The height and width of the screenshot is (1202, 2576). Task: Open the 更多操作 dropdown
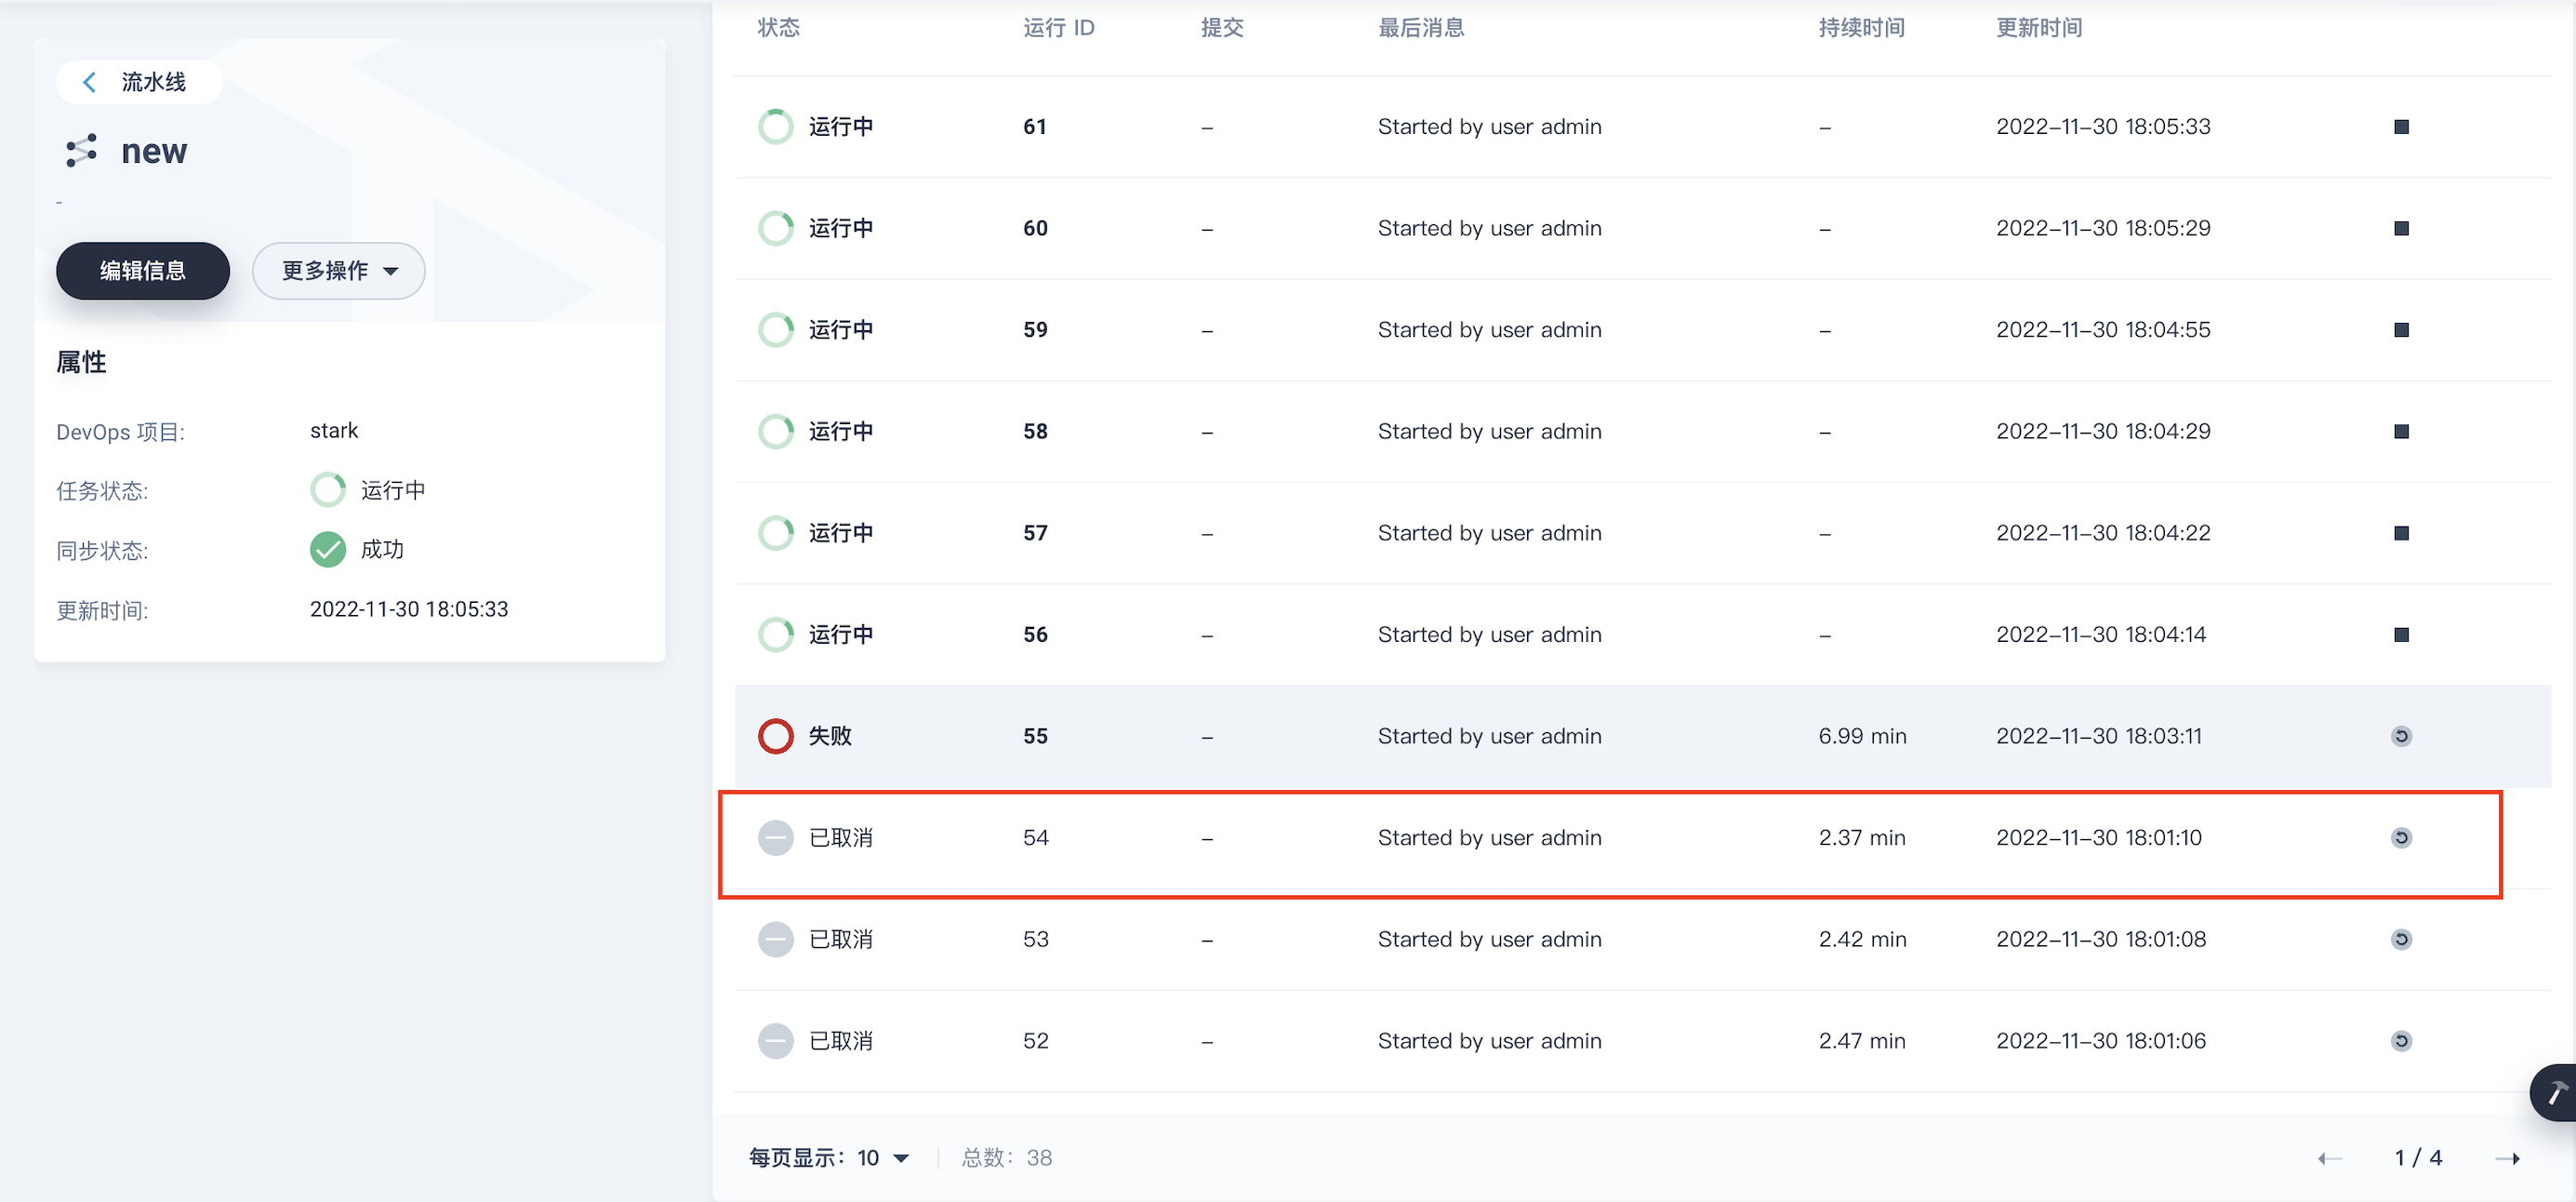[x=338, y=270]
